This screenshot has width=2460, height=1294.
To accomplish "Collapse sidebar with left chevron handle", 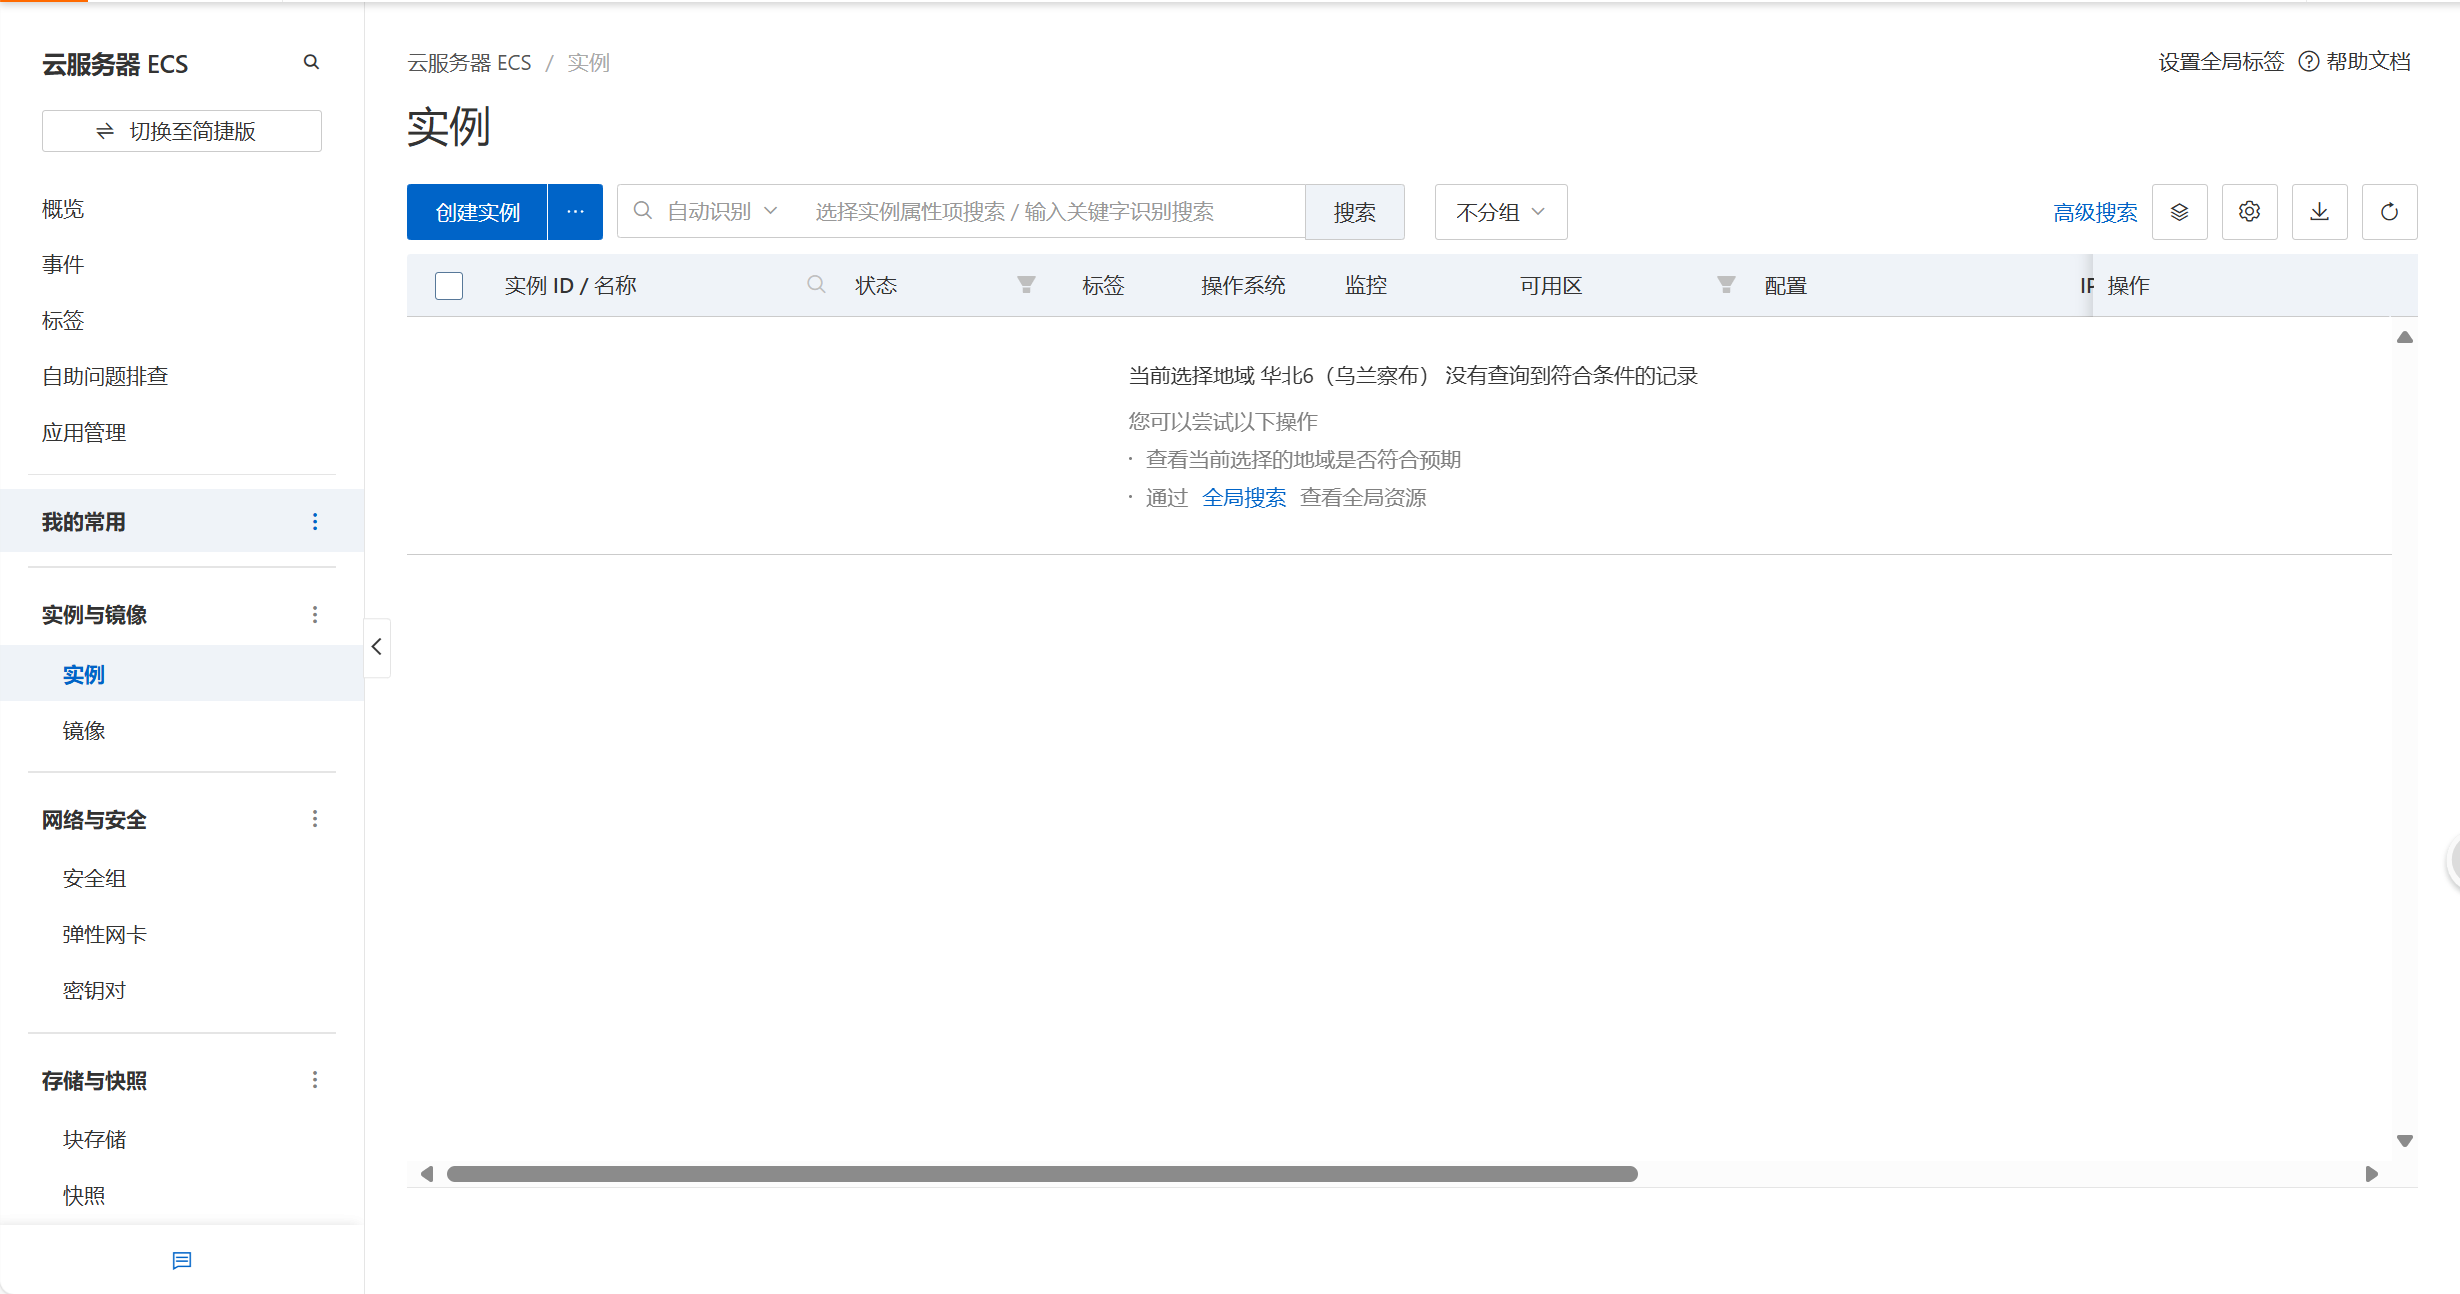I will pos(377,647).
